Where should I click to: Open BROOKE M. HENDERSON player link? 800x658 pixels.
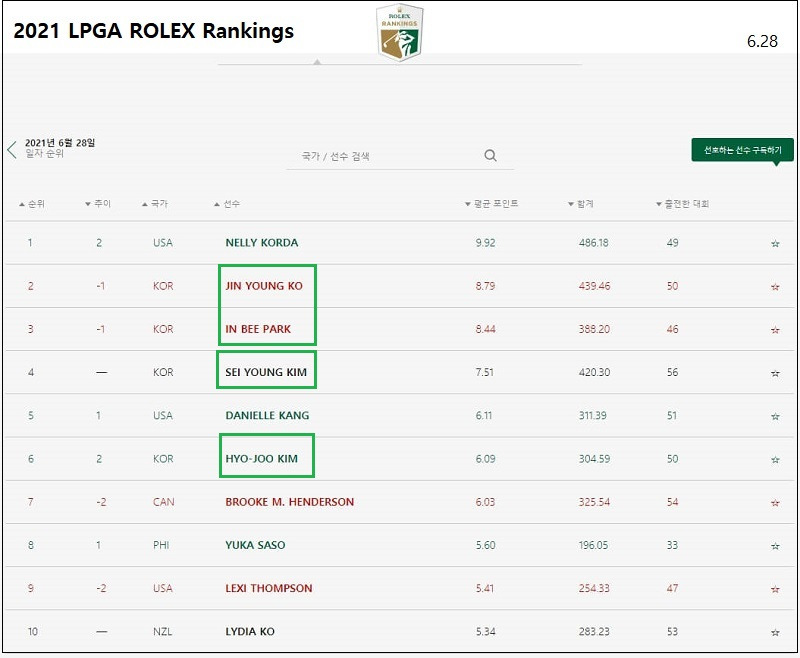point(290,502)
